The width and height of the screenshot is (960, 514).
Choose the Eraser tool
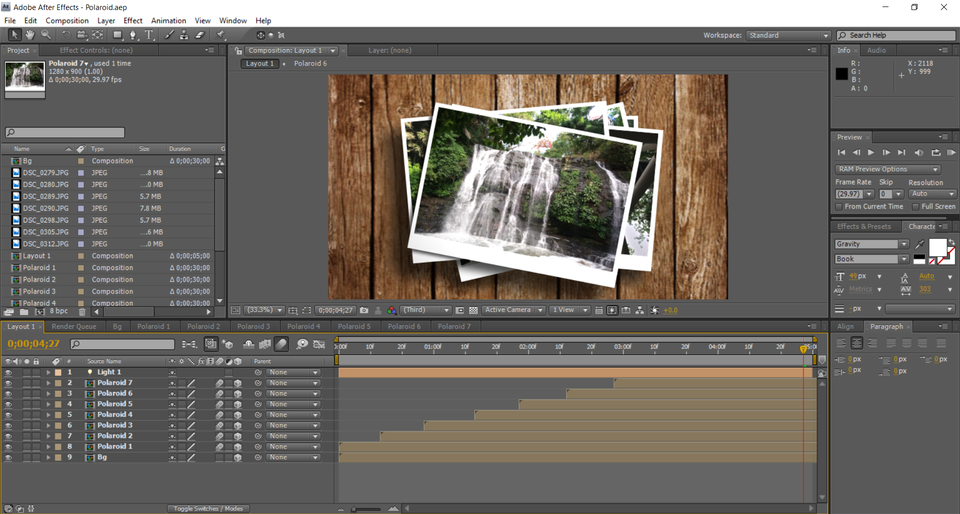pos(199,35)
